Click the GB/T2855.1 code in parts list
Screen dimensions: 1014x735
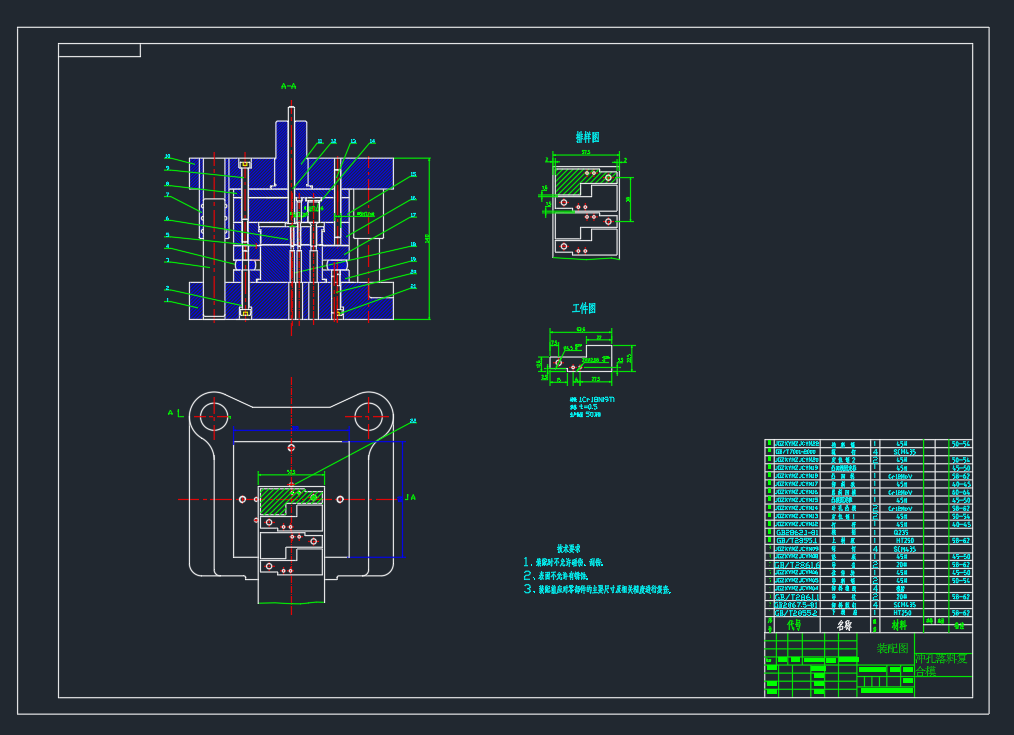click(797, 540)
